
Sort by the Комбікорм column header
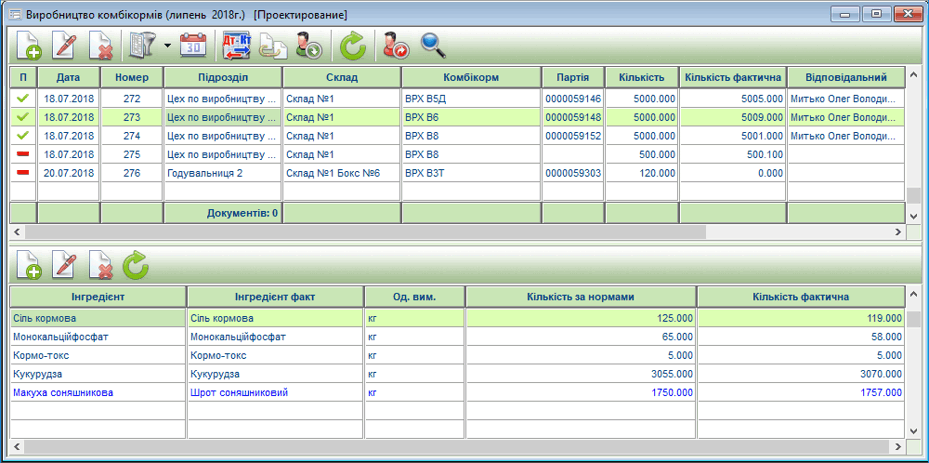click(x=471, y=77)
